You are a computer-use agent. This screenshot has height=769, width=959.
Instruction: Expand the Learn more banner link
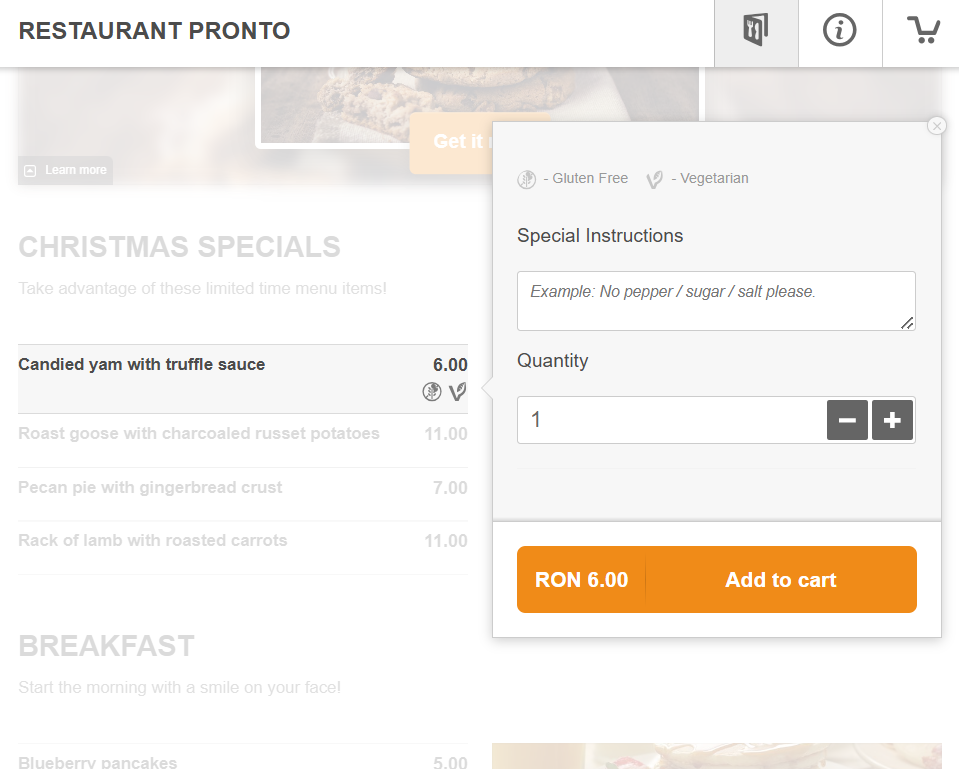pos(66,170)
